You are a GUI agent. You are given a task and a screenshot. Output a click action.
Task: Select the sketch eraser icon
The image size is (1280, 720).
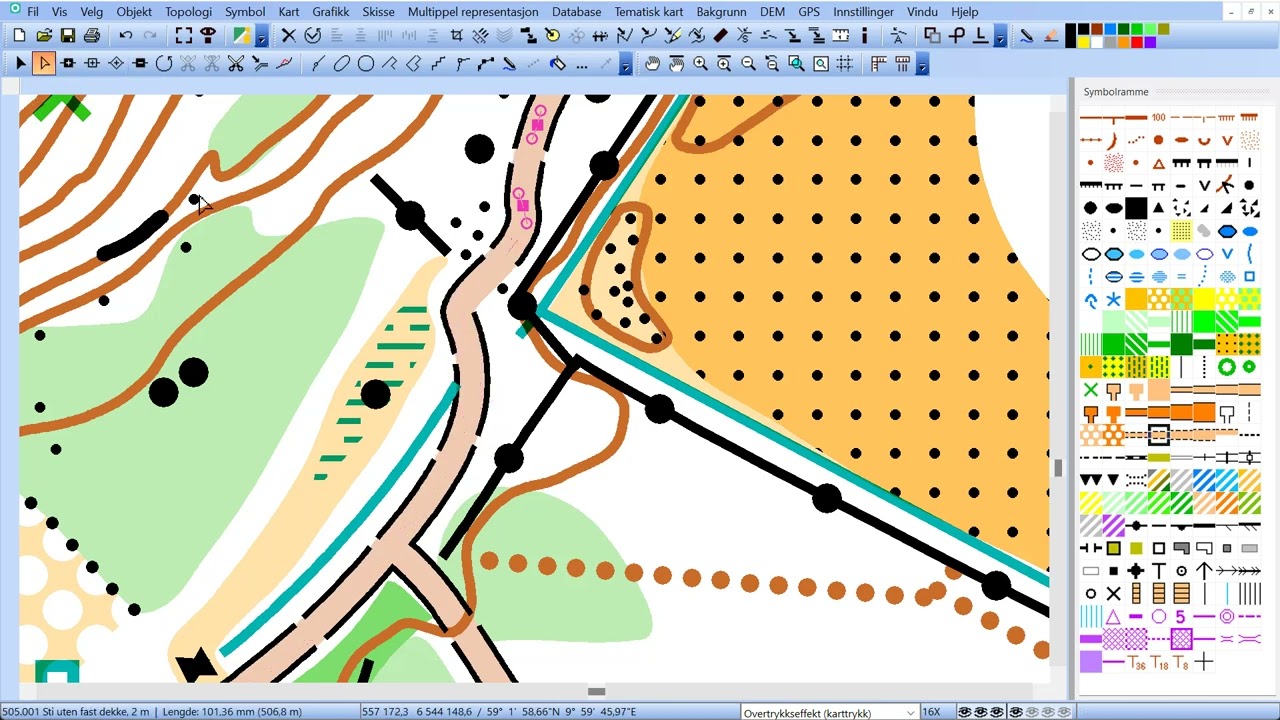(x=1050, y=35)
